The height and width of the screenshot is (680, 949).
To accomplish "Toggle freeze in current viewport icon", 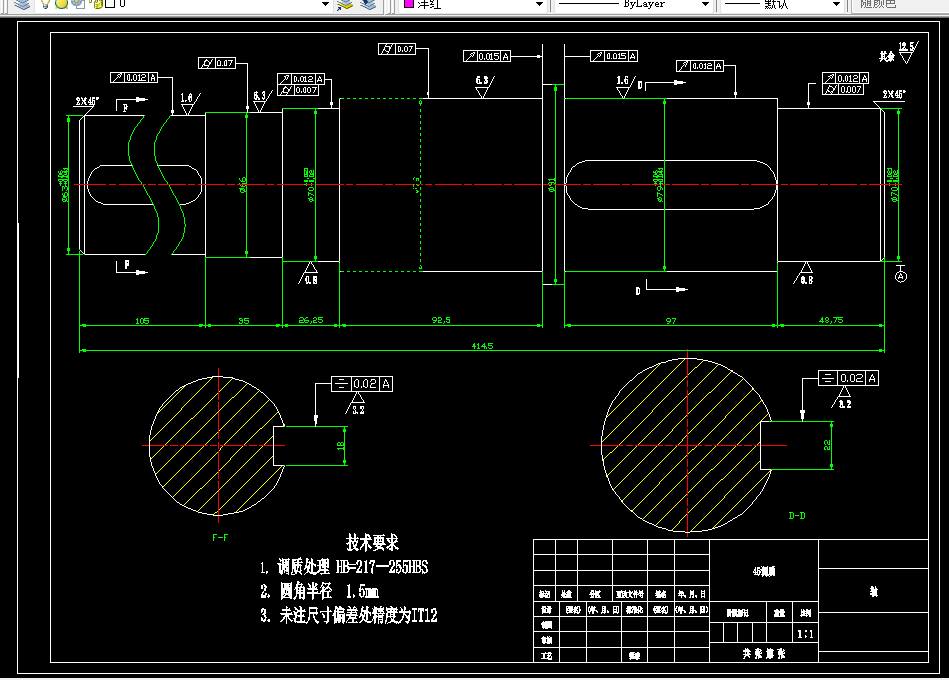I will (x=78, y=4).
